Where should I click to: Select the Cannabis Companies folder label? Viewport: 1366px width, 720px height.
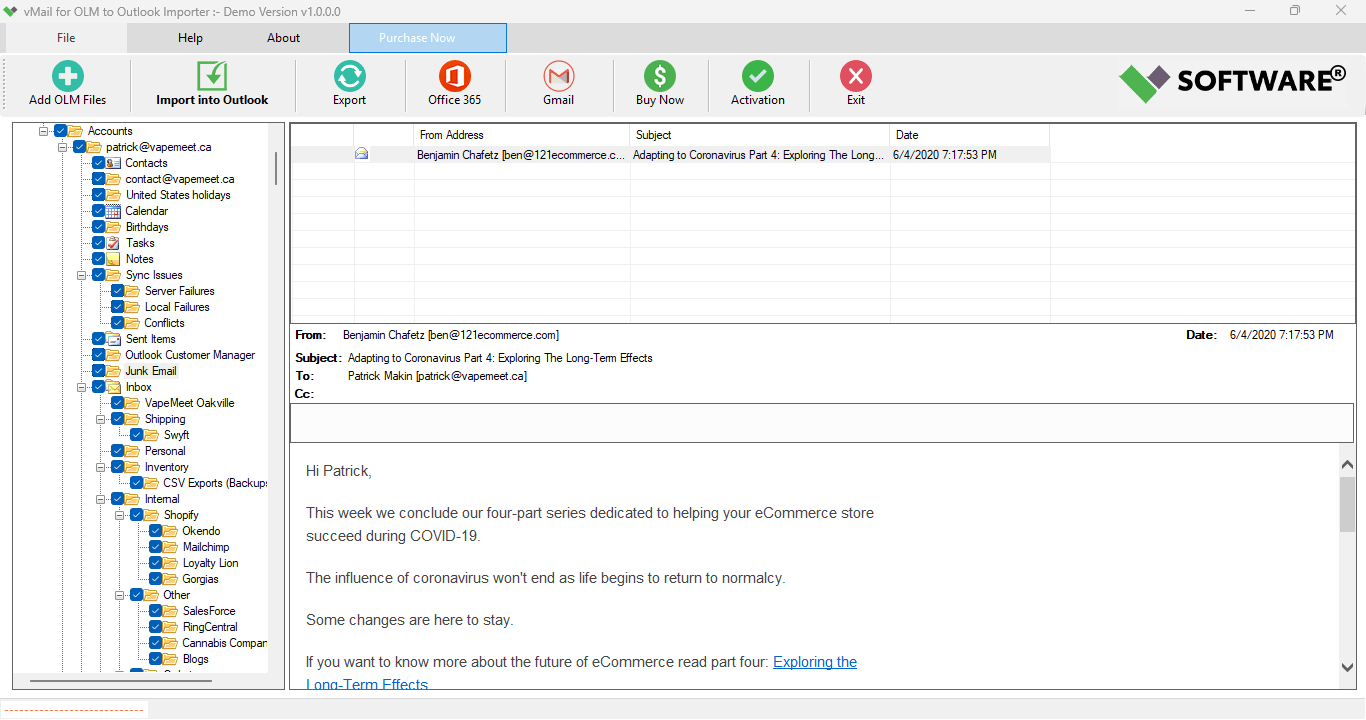click(x=224, y=643)
